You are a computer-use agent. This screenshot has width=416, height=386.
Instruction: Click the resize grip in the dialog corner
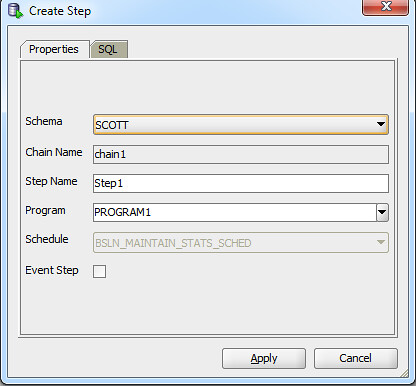404,374
